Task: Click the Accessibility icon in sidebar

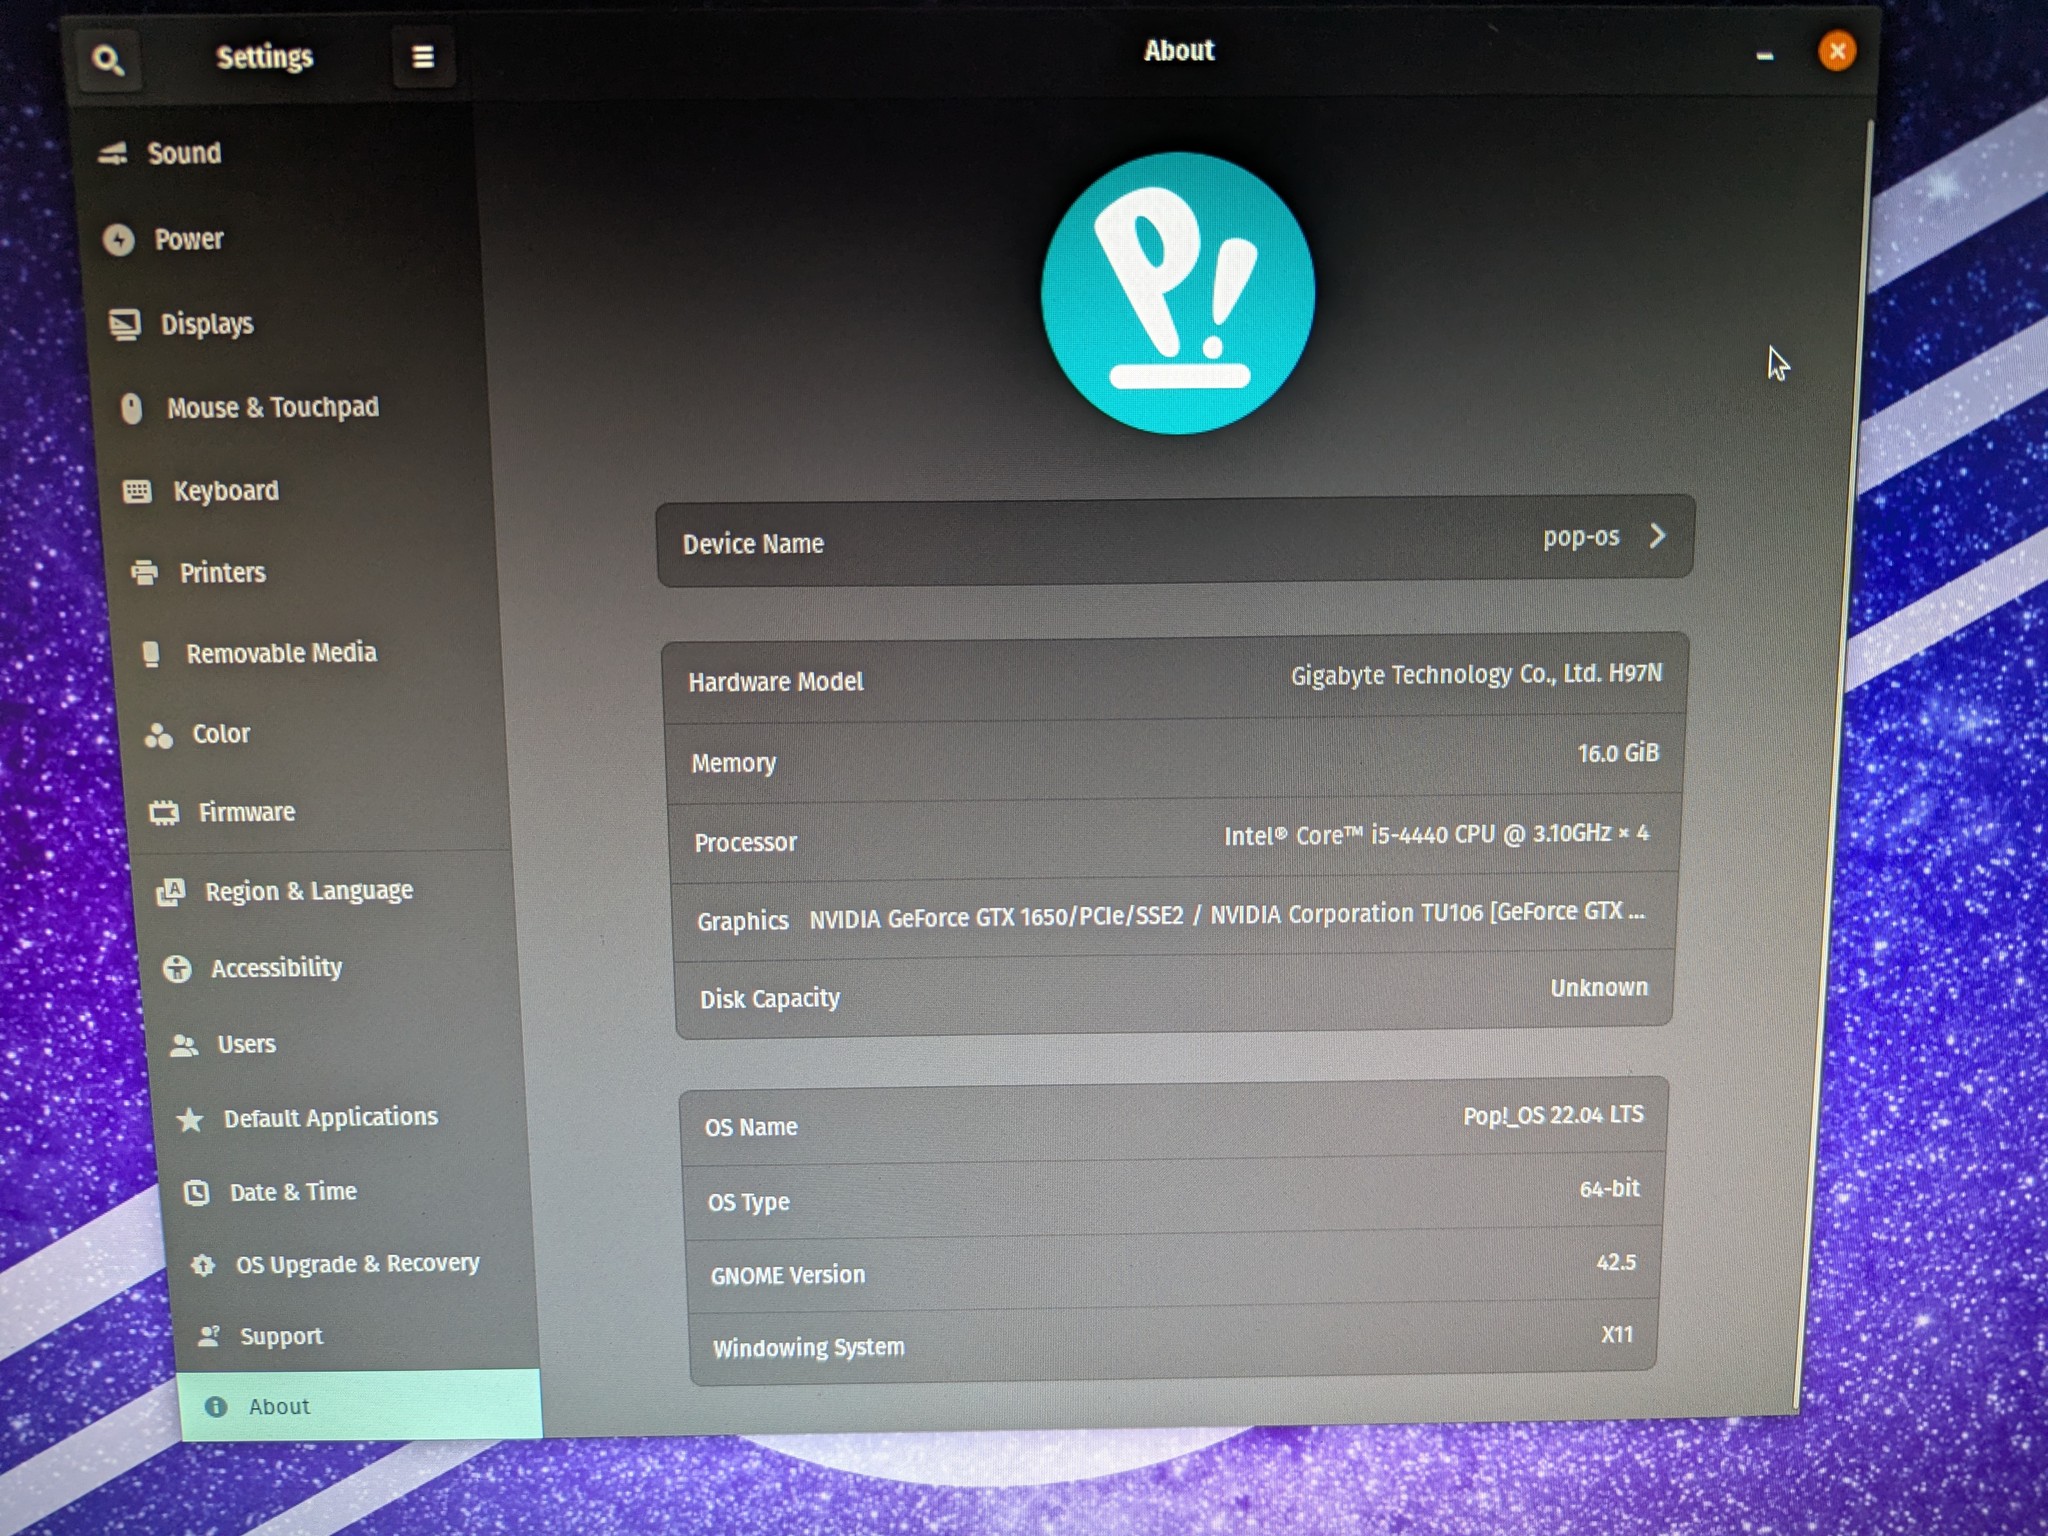Action: (x=177, y=968)
